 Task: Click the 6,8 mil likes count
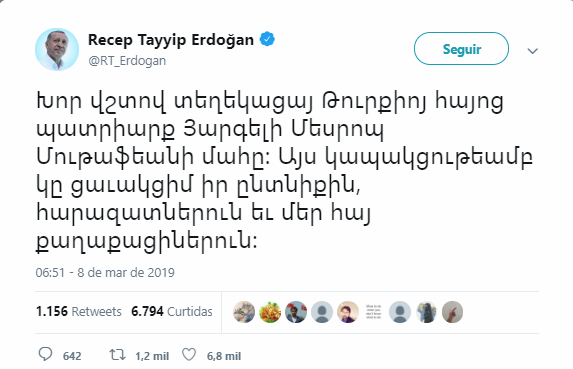coord(224,356)
